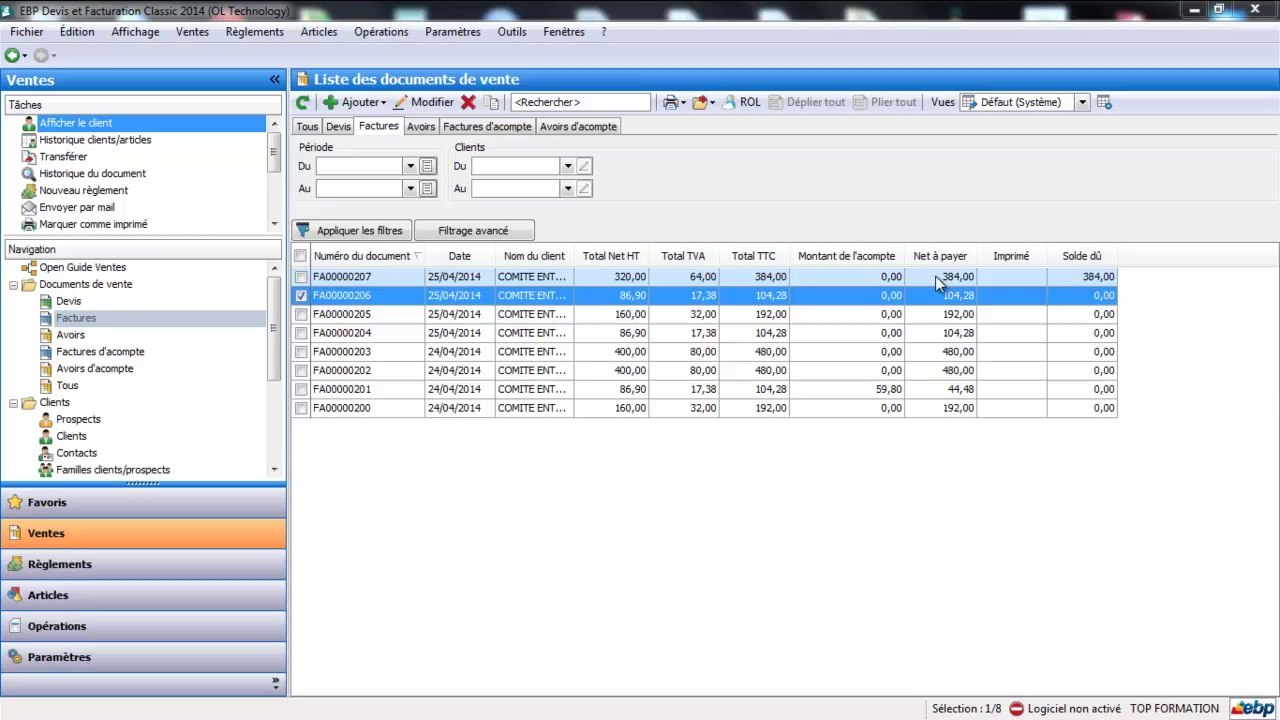Click the duplicate document icon beside the red X
Viewport: 1280px width, 720px height.
pyautogui.click(x=491, y=102)
